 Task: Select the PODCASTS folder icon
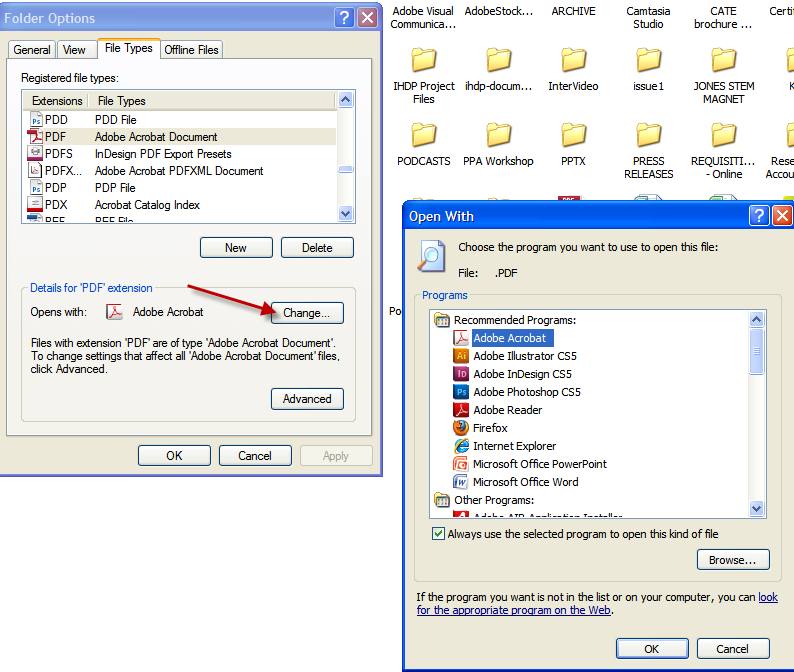click(423, 135)
